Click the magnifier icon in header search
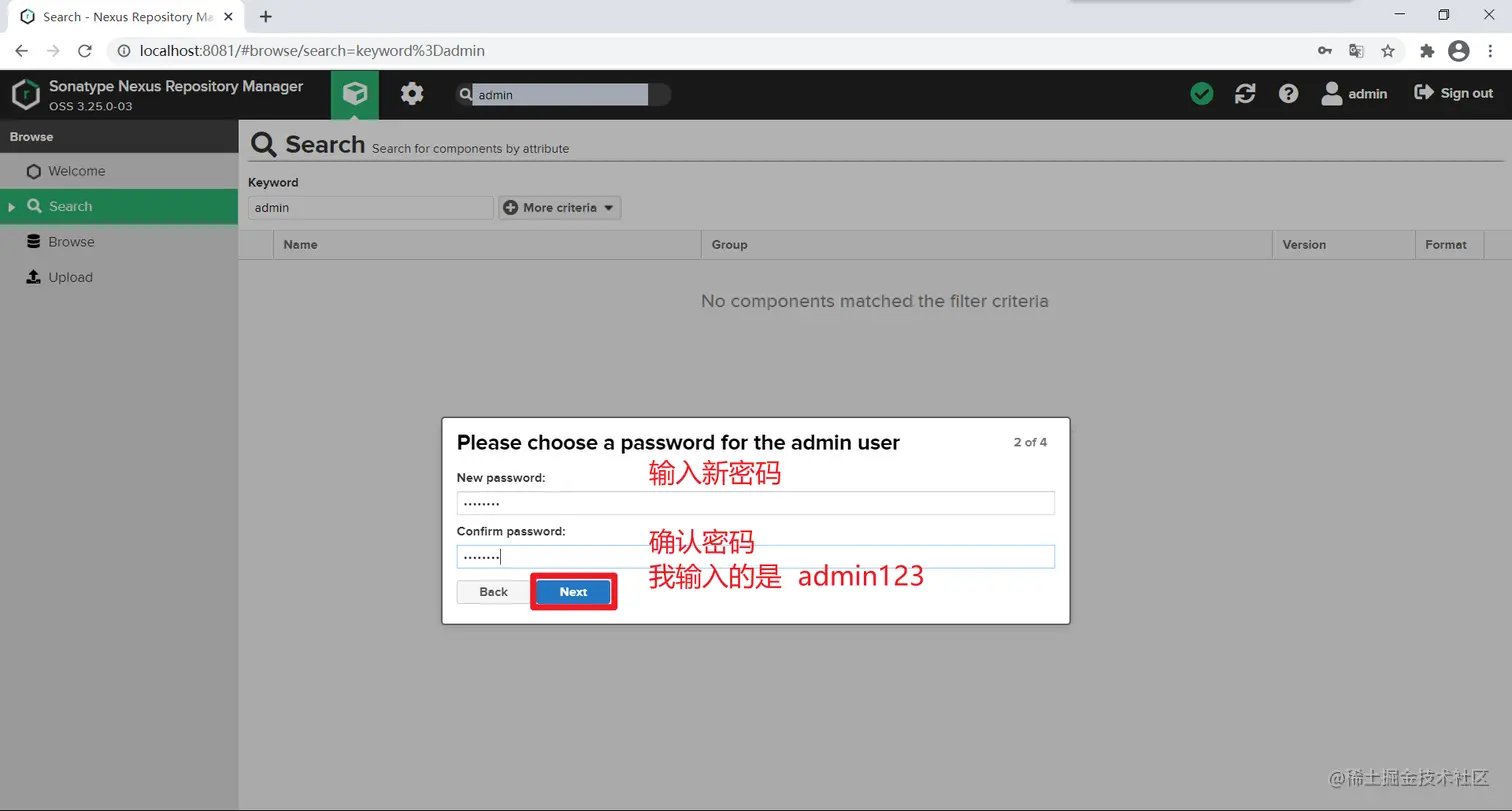1512x811 pixels. 465,95
